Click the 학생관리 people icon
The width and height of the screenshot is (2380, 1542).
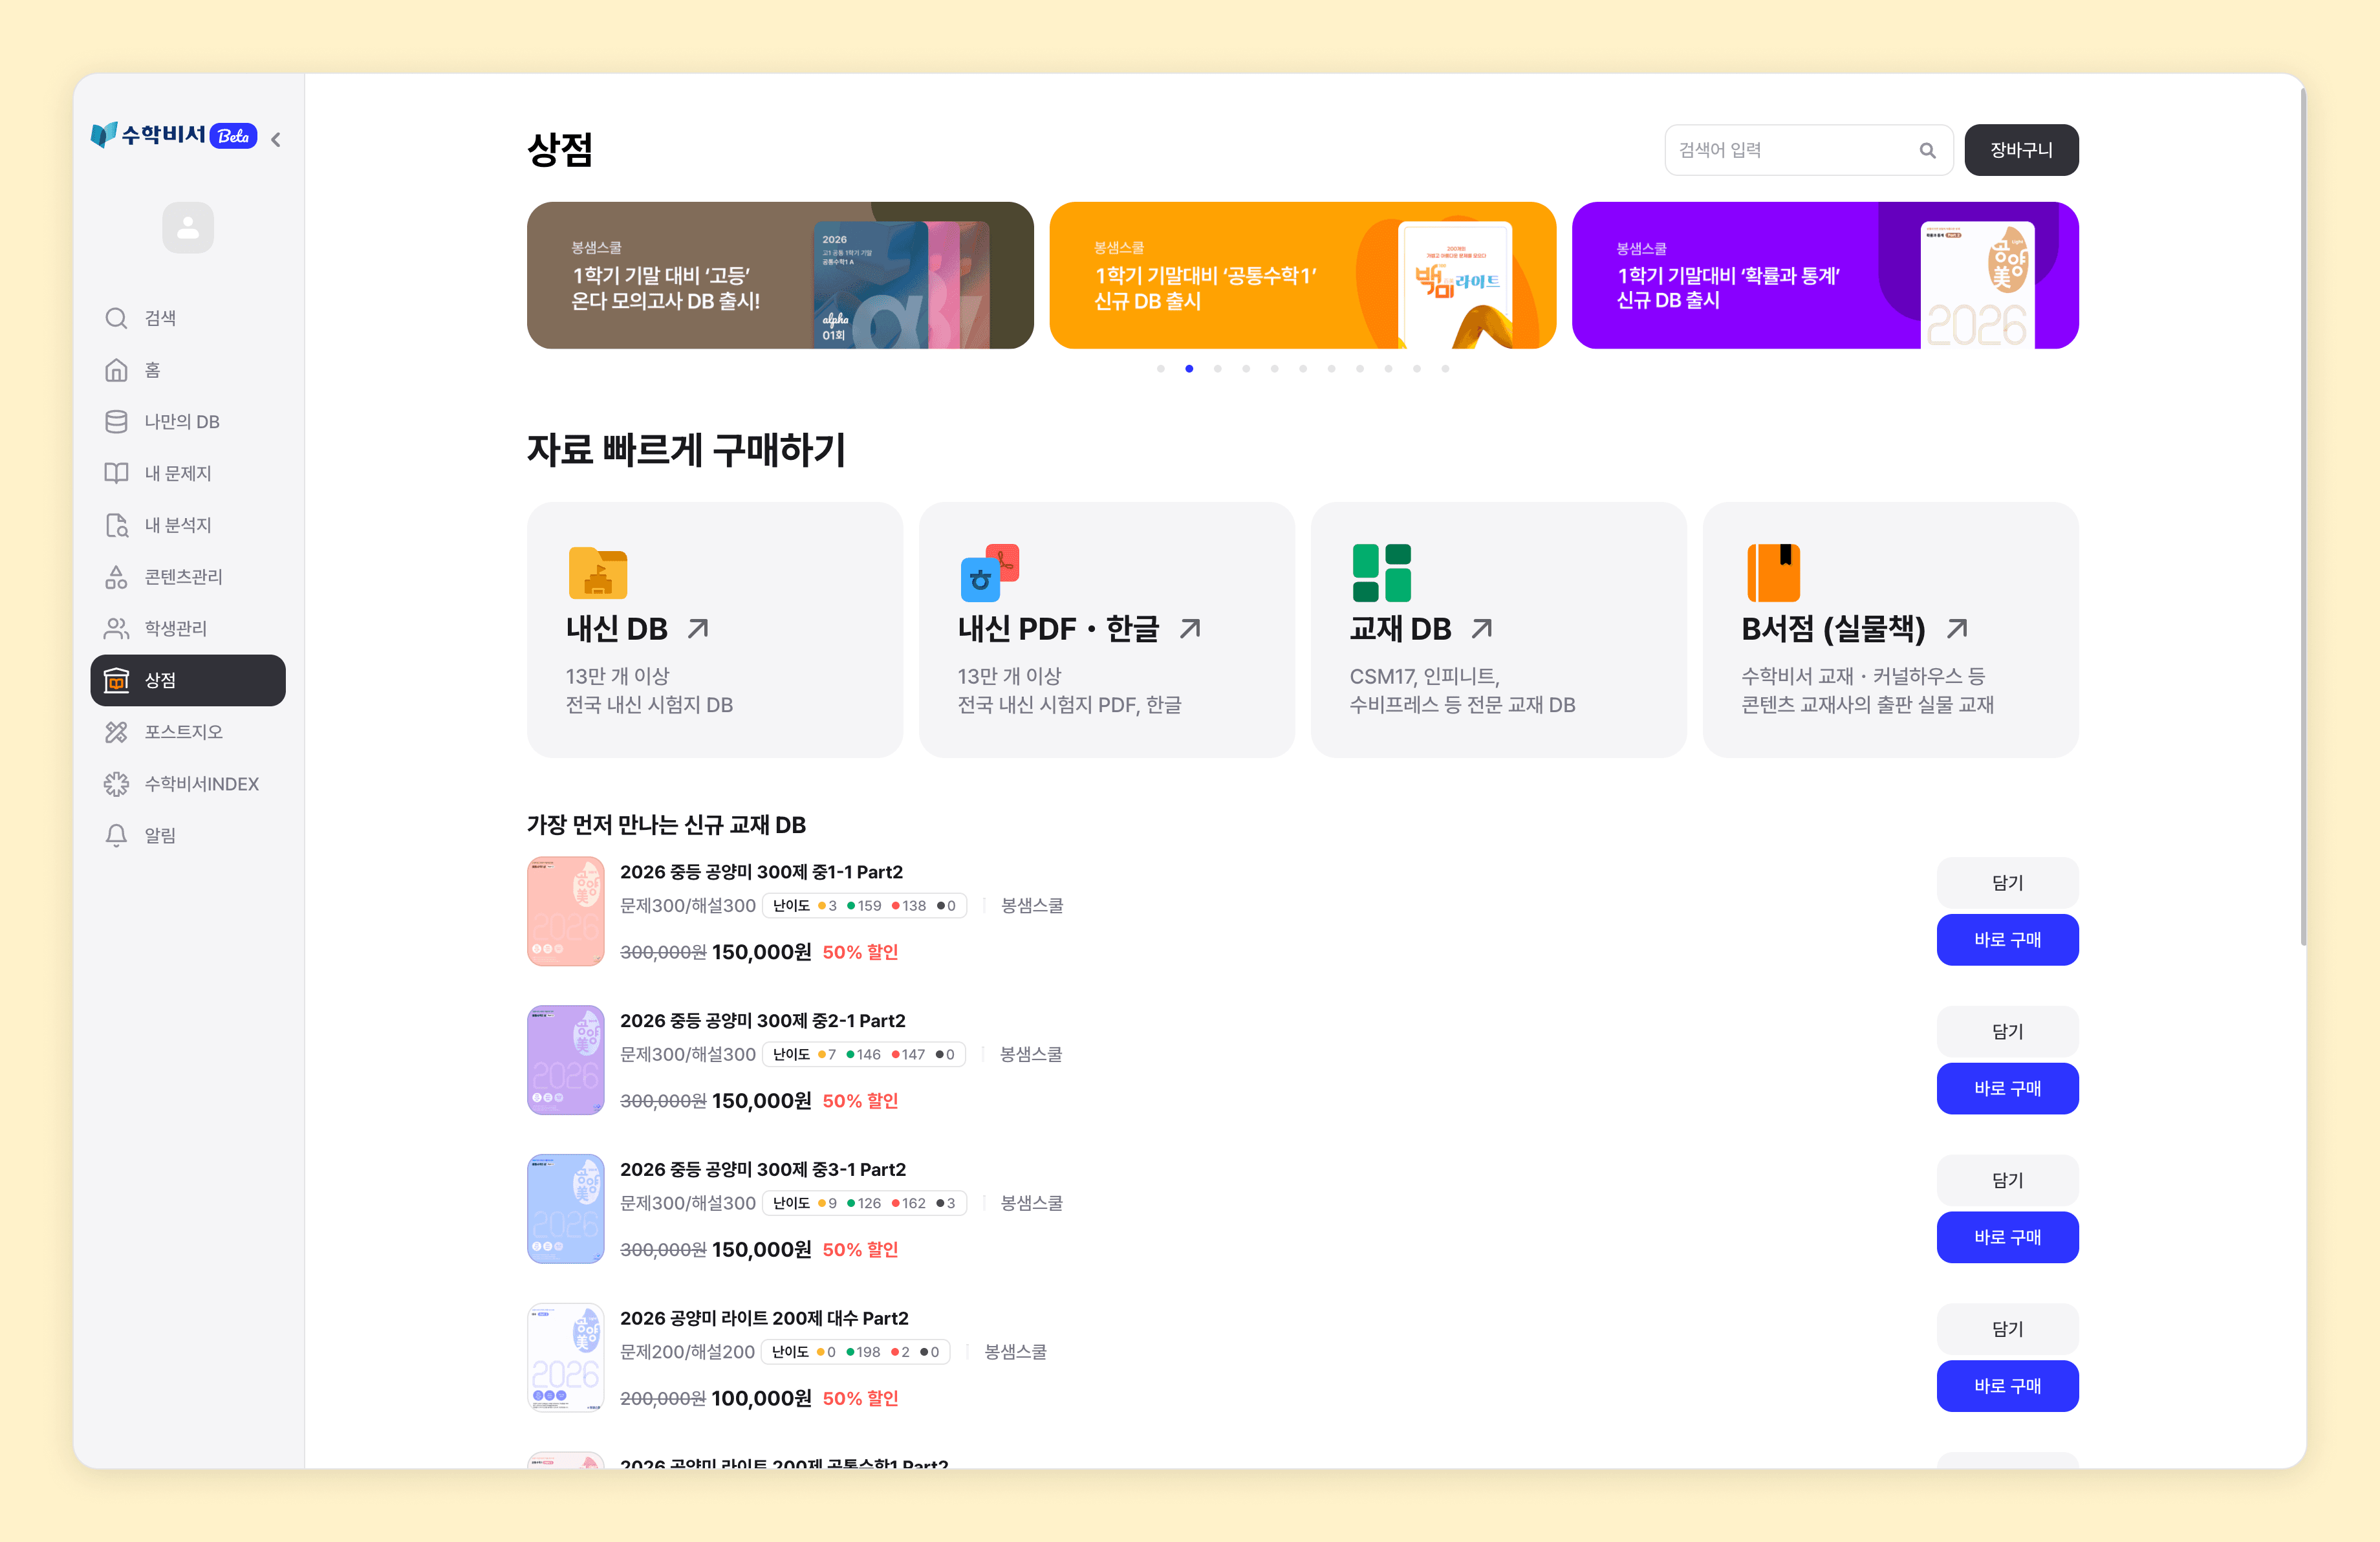pyautogui.click(x=116, y=628)
